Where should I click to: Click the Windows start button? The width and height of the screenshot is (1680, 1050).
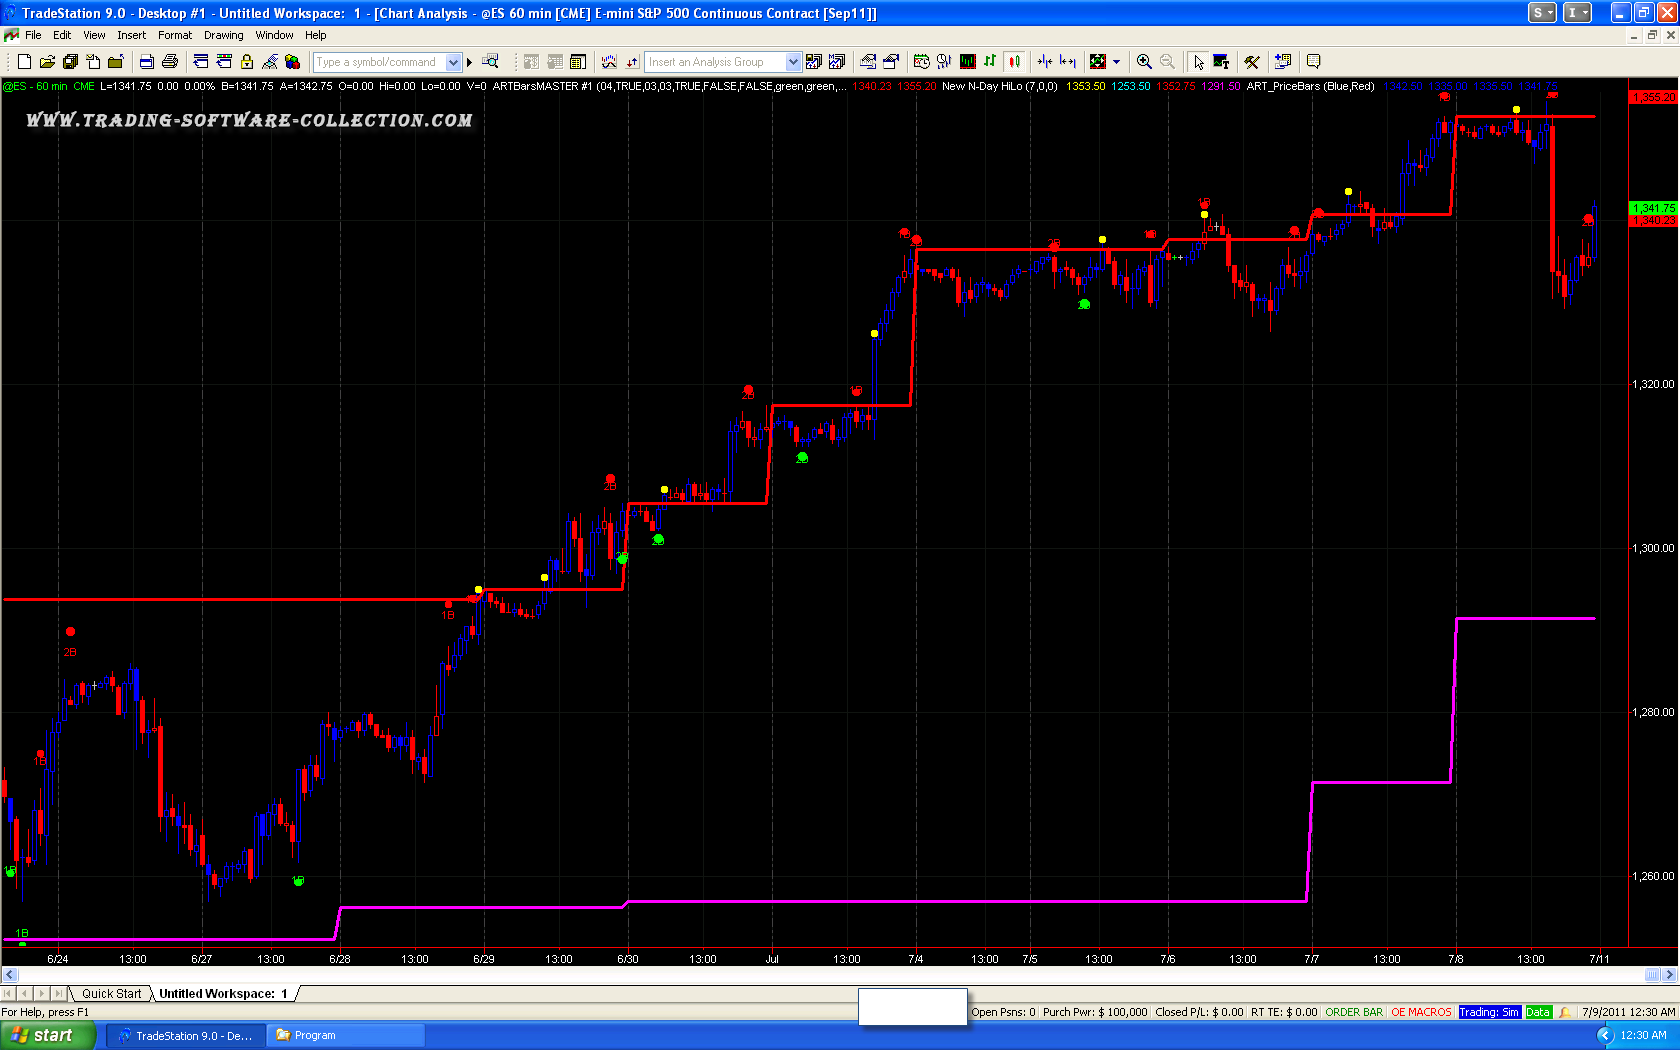[47, 1035]
